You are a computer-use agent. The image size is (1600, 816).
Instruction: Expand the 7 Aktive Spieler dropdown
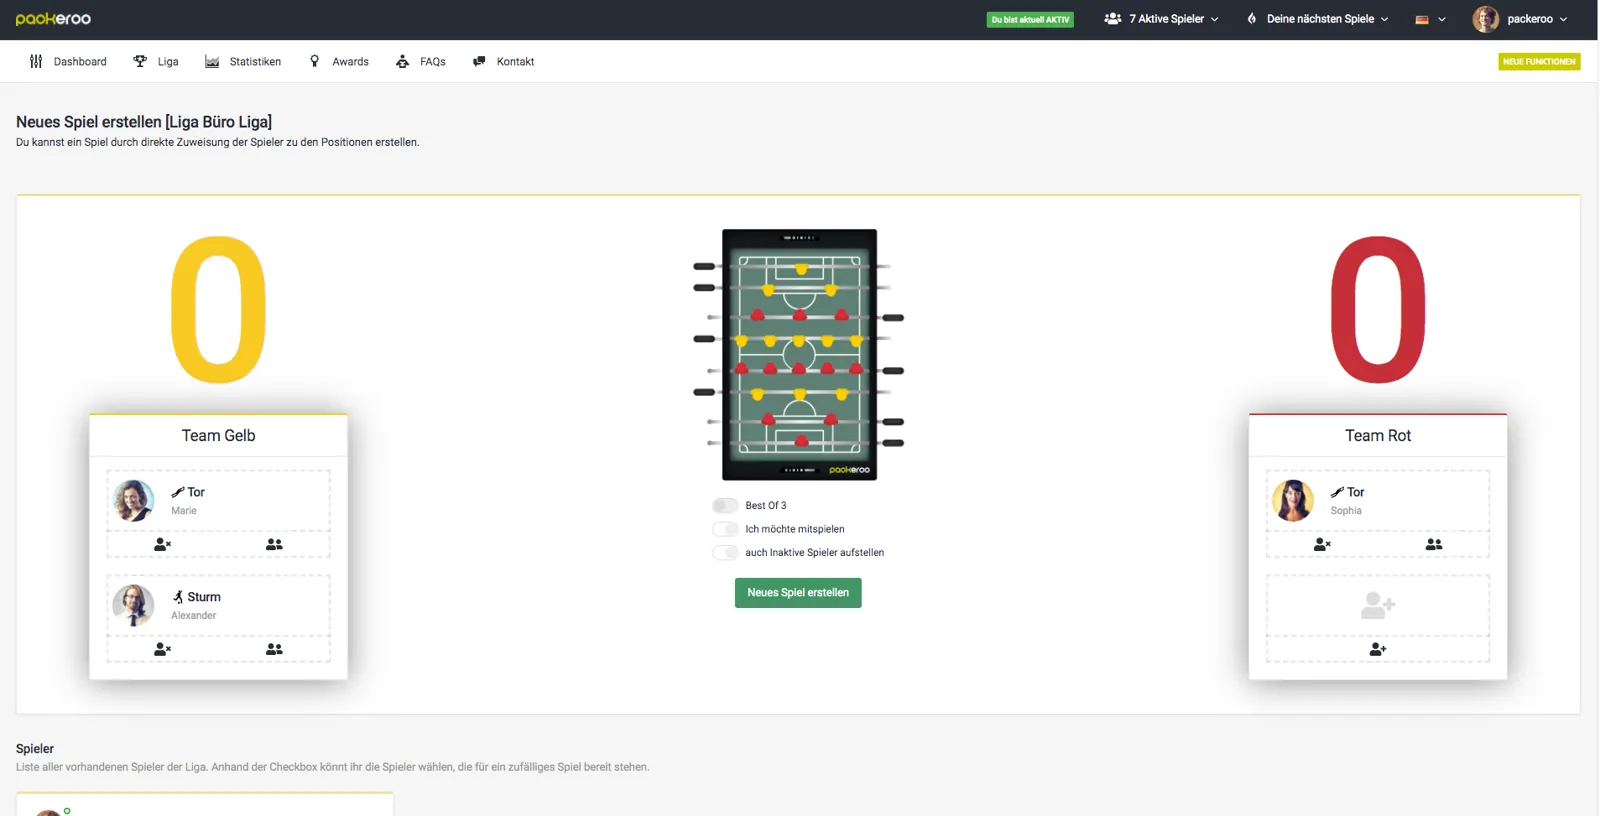click(x=1161, y=19)
